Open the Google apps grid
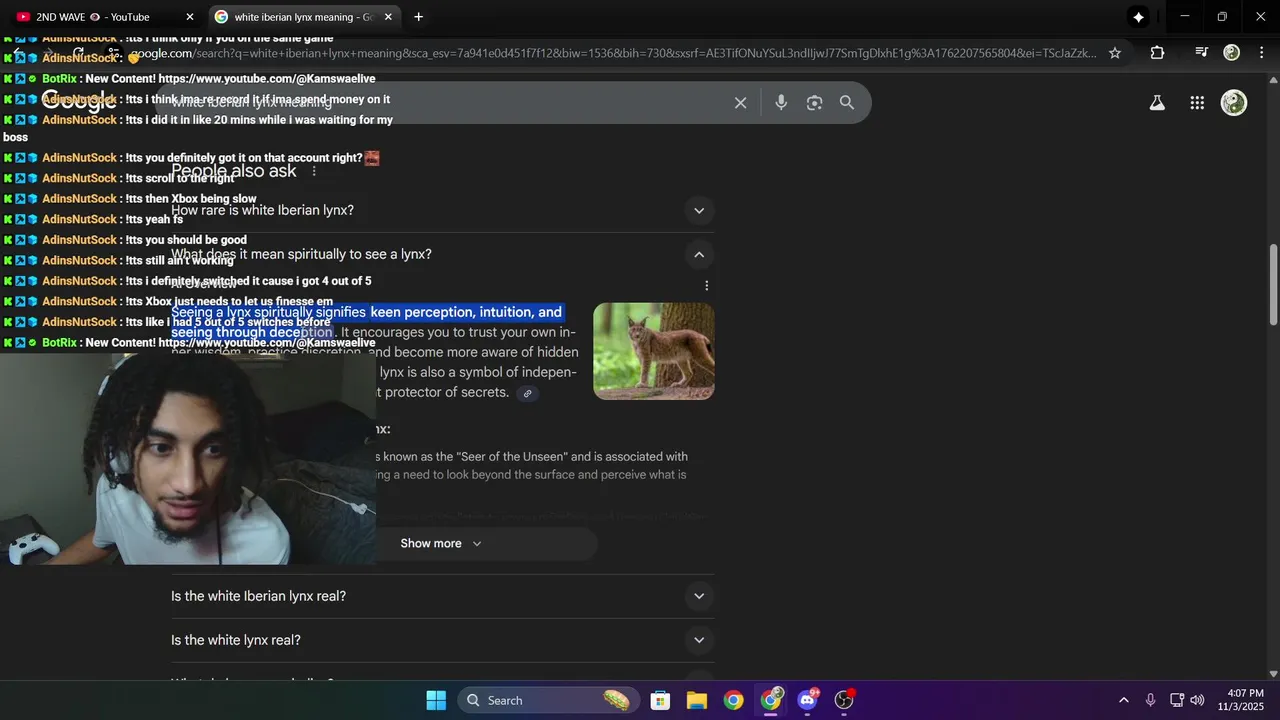Screen dimensions: 1280x720 (x=1197, y=102)
